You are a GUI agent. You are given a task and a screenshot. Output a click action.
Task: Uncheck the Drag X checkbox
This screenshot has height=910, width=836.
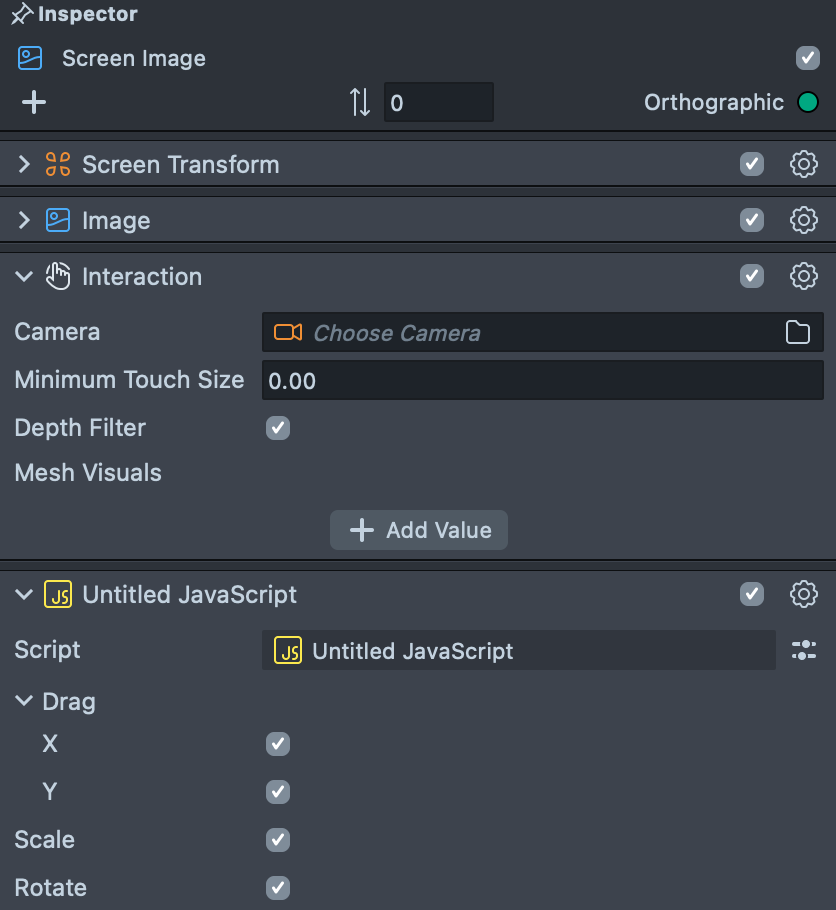pyautogui.click(x=278, y=744)
